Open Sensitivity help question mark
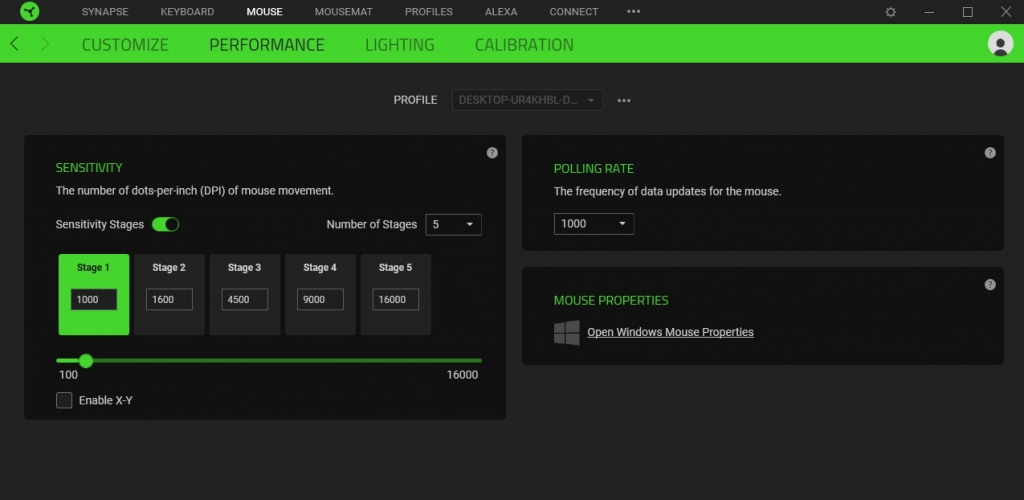This screenshot has height=500, width=1024. tap(492, 153)
